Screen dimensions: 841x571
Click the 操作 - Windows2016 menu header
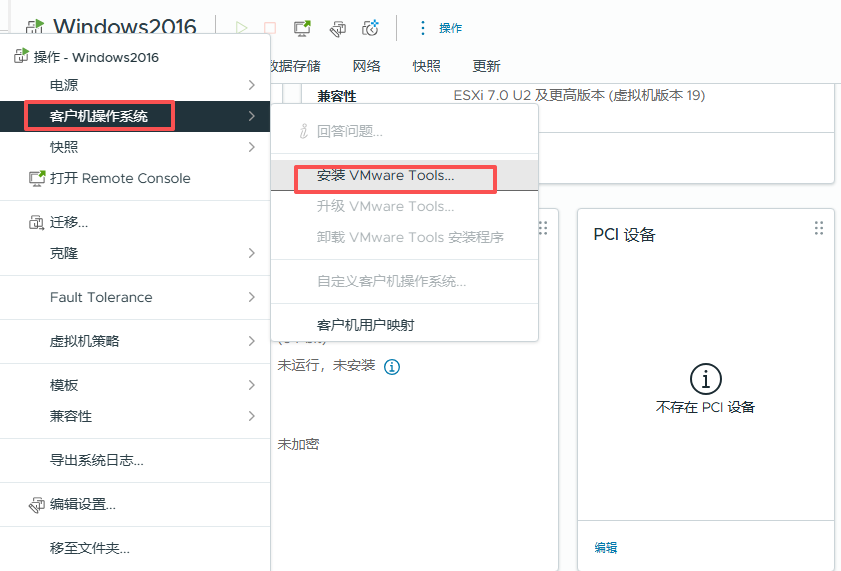(x=96, y=57)
